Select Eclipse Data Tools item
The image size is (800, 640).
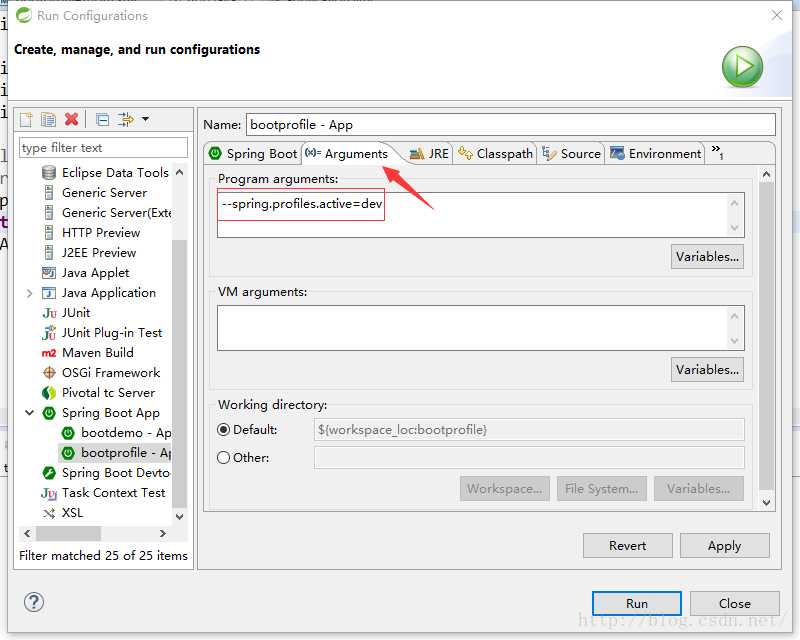tap(115, 173)
